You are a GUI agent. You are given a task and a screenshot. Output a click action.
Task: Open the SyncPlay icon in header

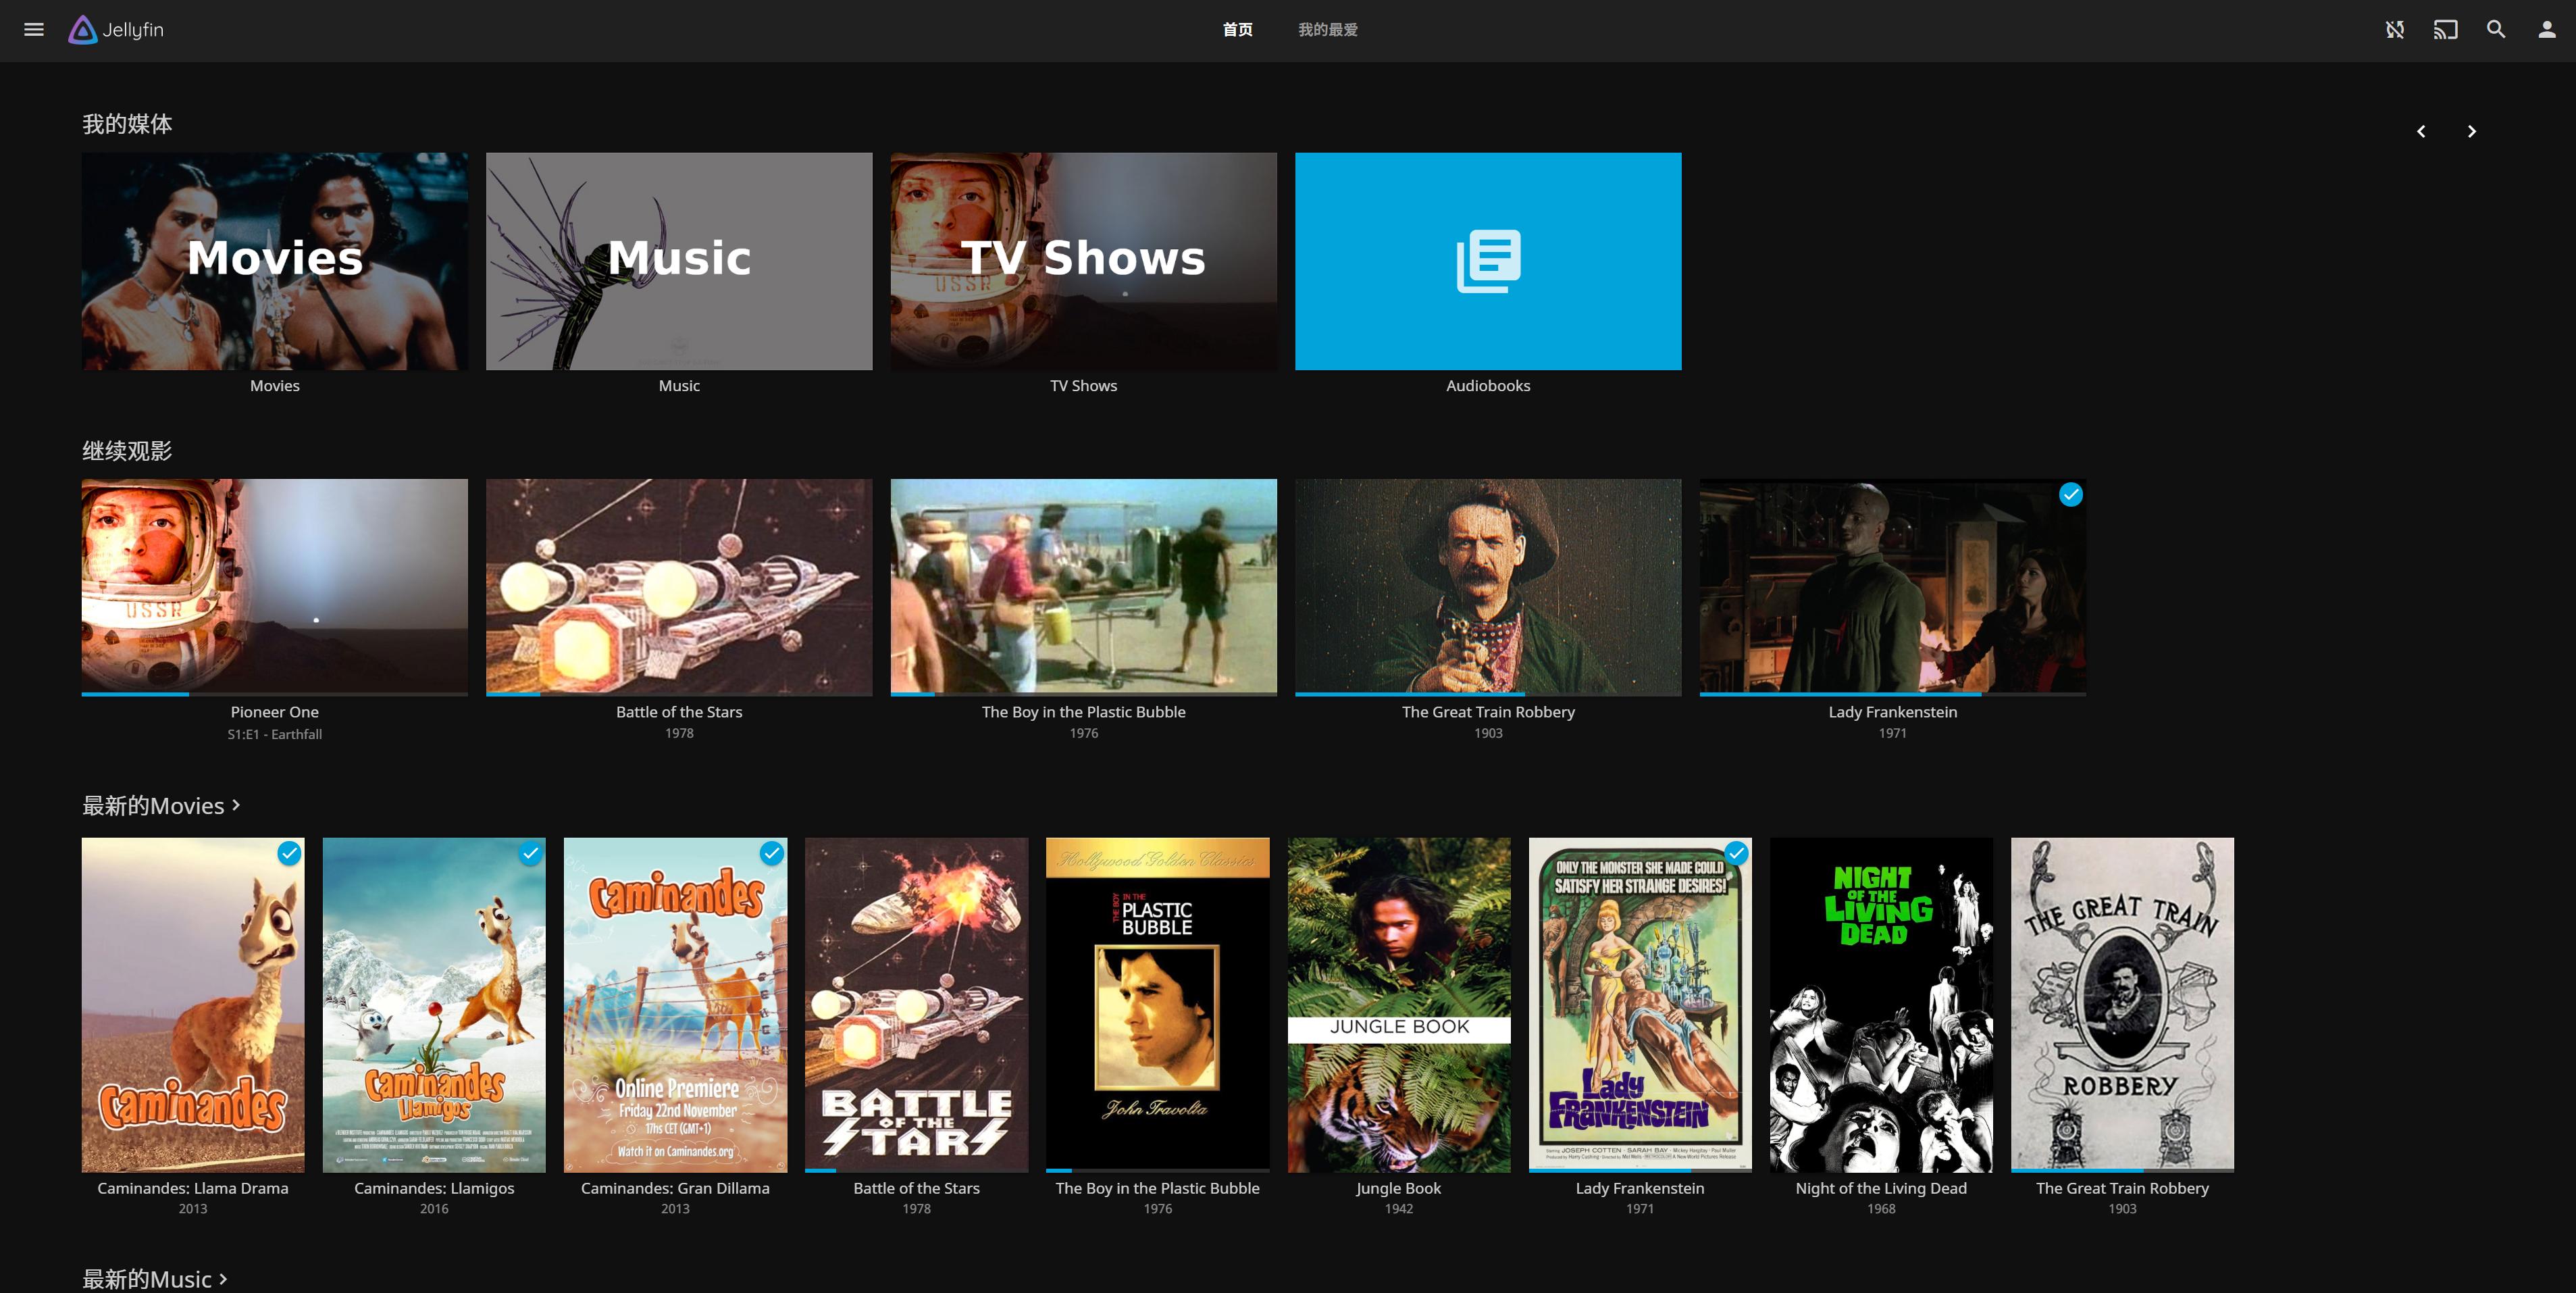point(2395,30)
